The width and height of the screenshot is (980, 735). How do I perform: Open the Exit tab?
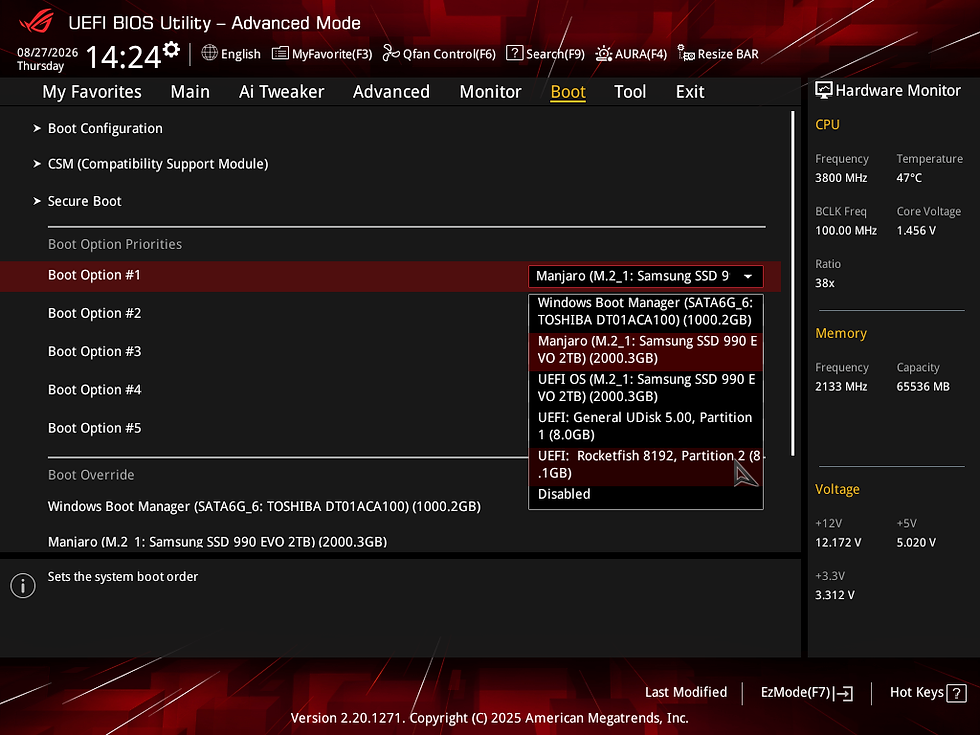coord(690,92)
